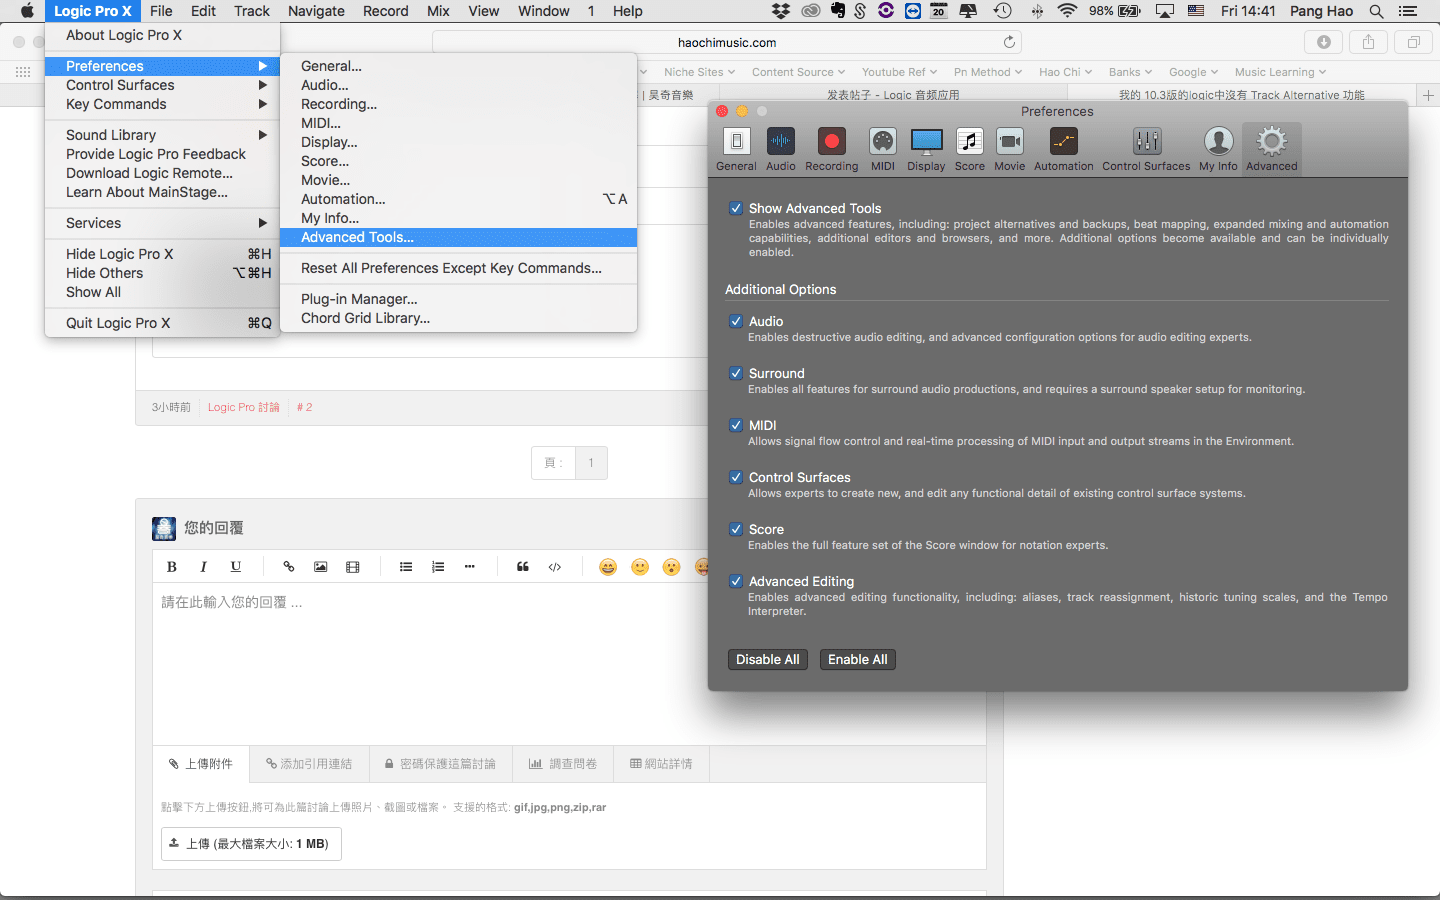
Task: Toggle Audio additional option checkbox
Action: click(x=736, y=321)
